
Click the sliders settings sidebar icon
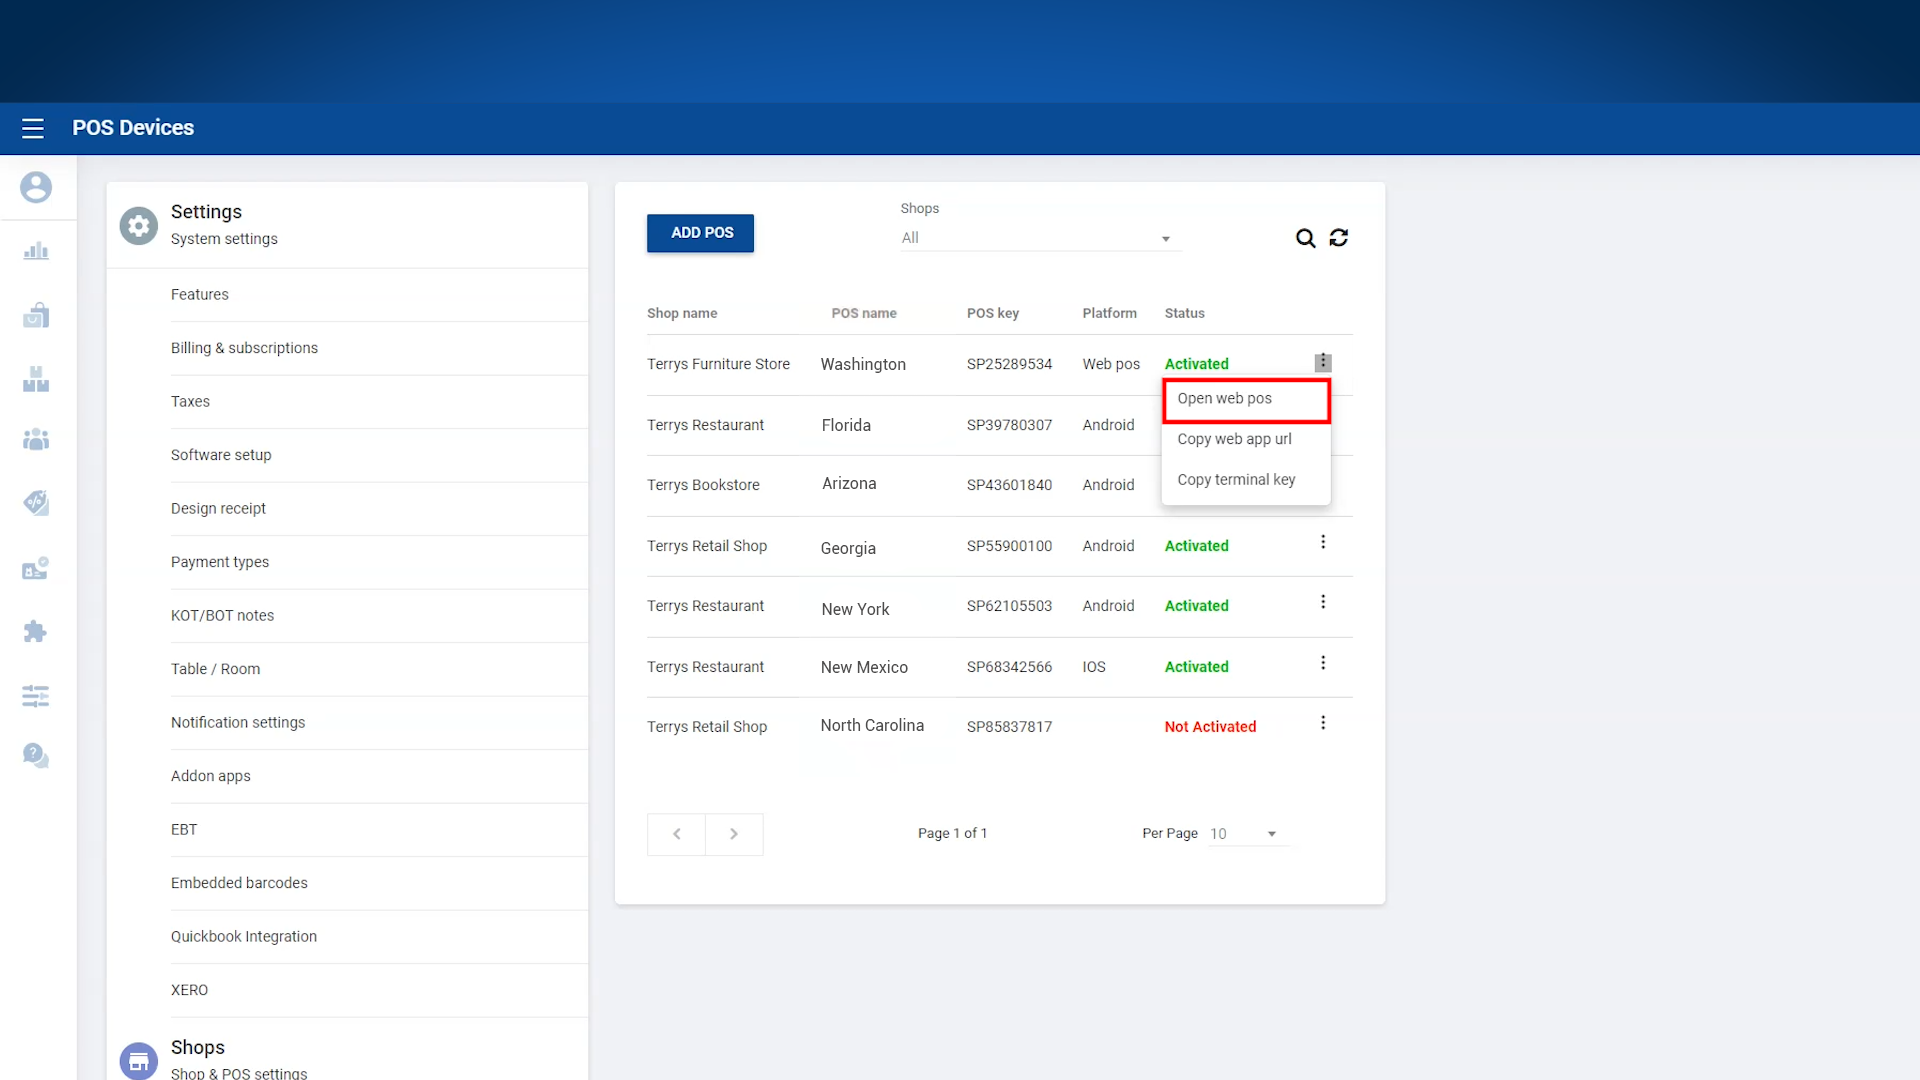[x=36, y=696]
